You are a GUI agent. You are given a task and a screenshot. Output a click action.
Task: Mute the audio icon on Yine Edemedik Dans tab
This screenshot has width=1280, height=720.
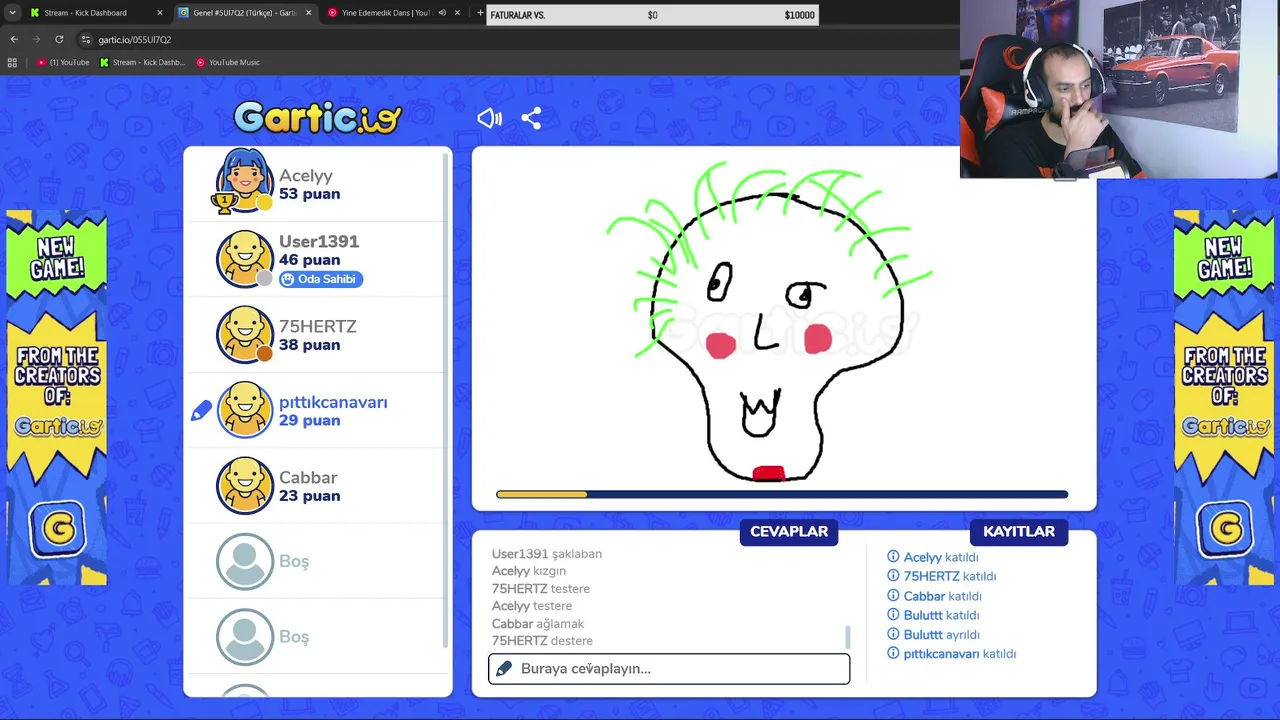442,13
